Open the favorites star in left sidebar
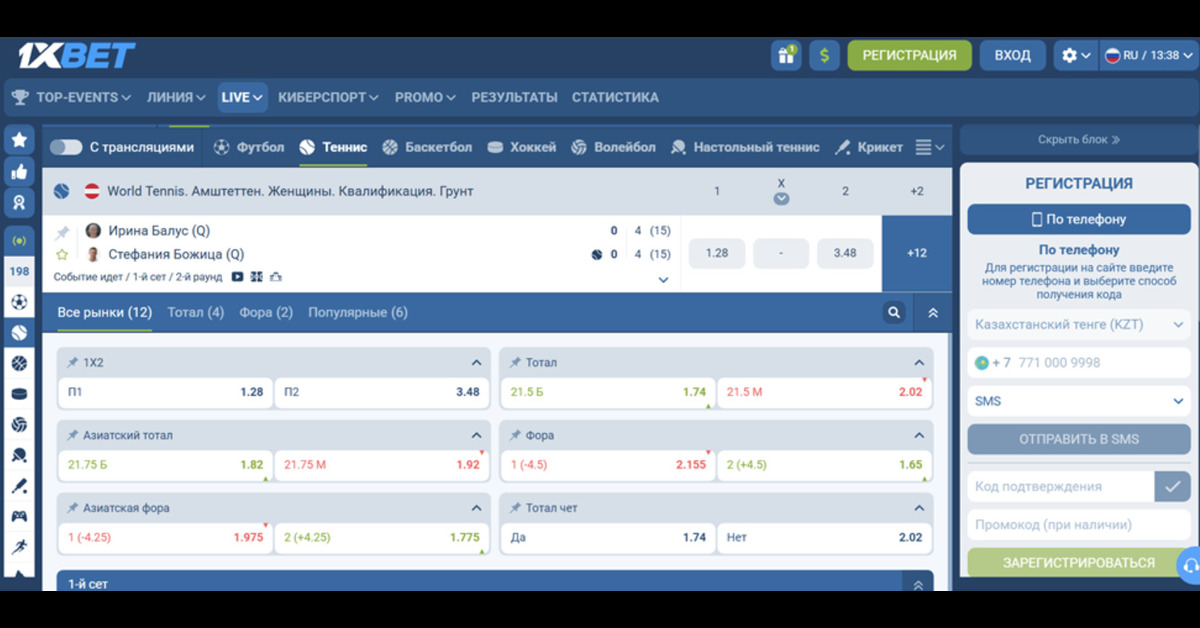This screenshot has height=628, width=1200. 19,140
